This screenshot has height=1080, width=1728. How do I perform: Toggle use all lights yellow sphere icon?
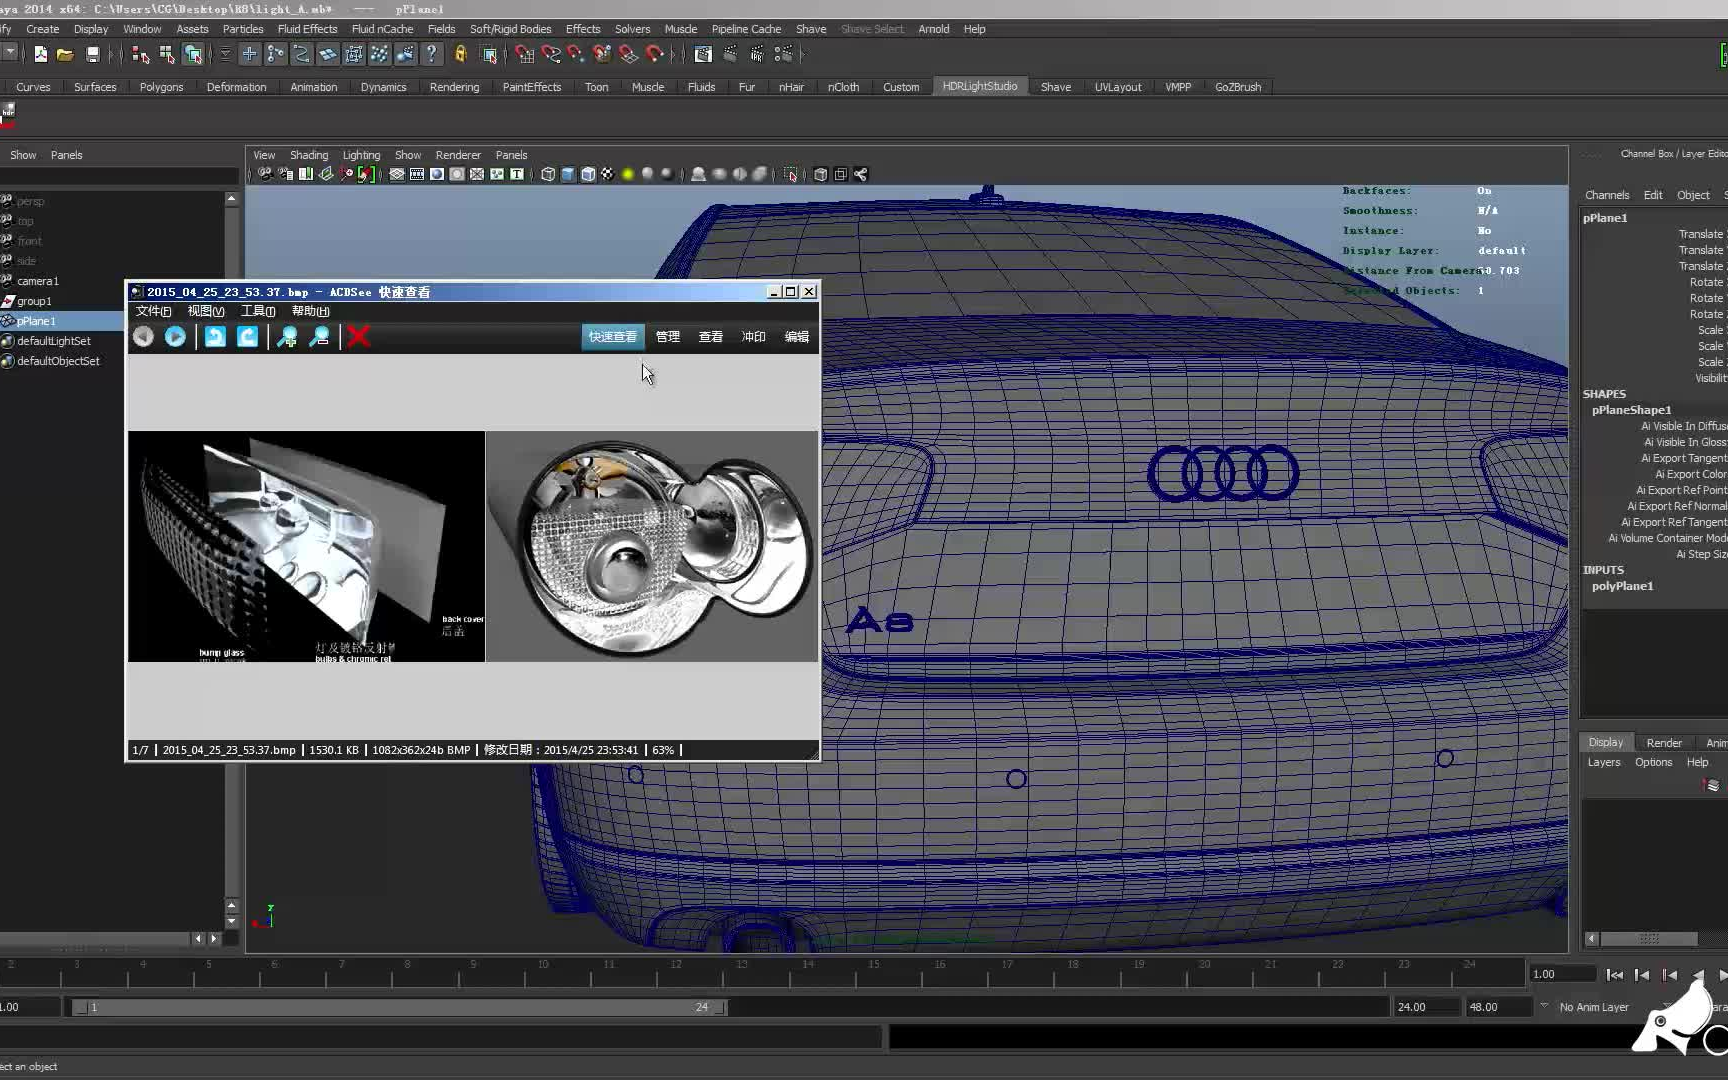pos(628,174)
